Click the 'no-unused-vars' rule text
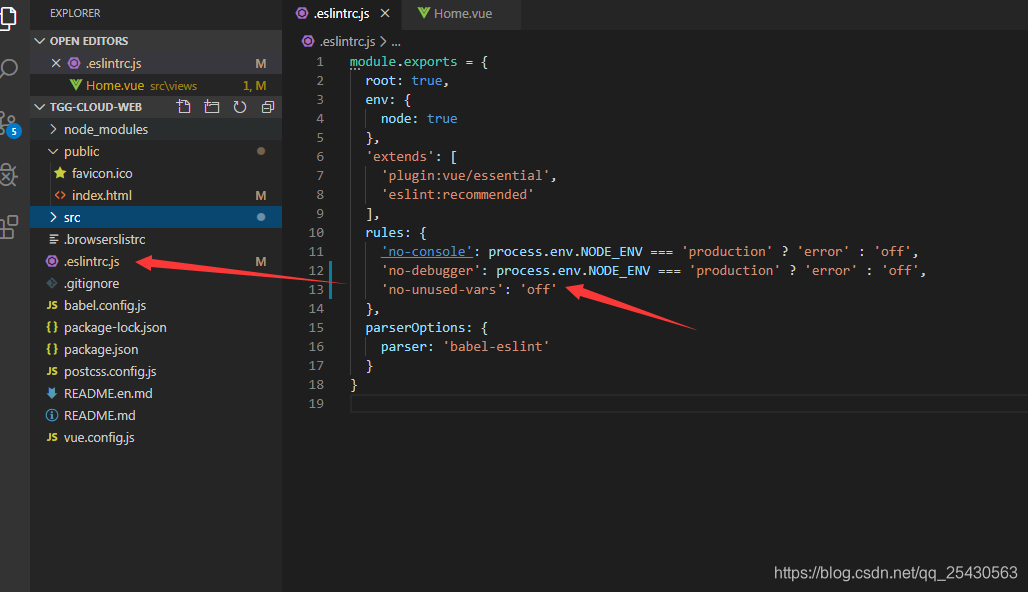Screen dimensions: 1028x592 (x=443, y=290)
